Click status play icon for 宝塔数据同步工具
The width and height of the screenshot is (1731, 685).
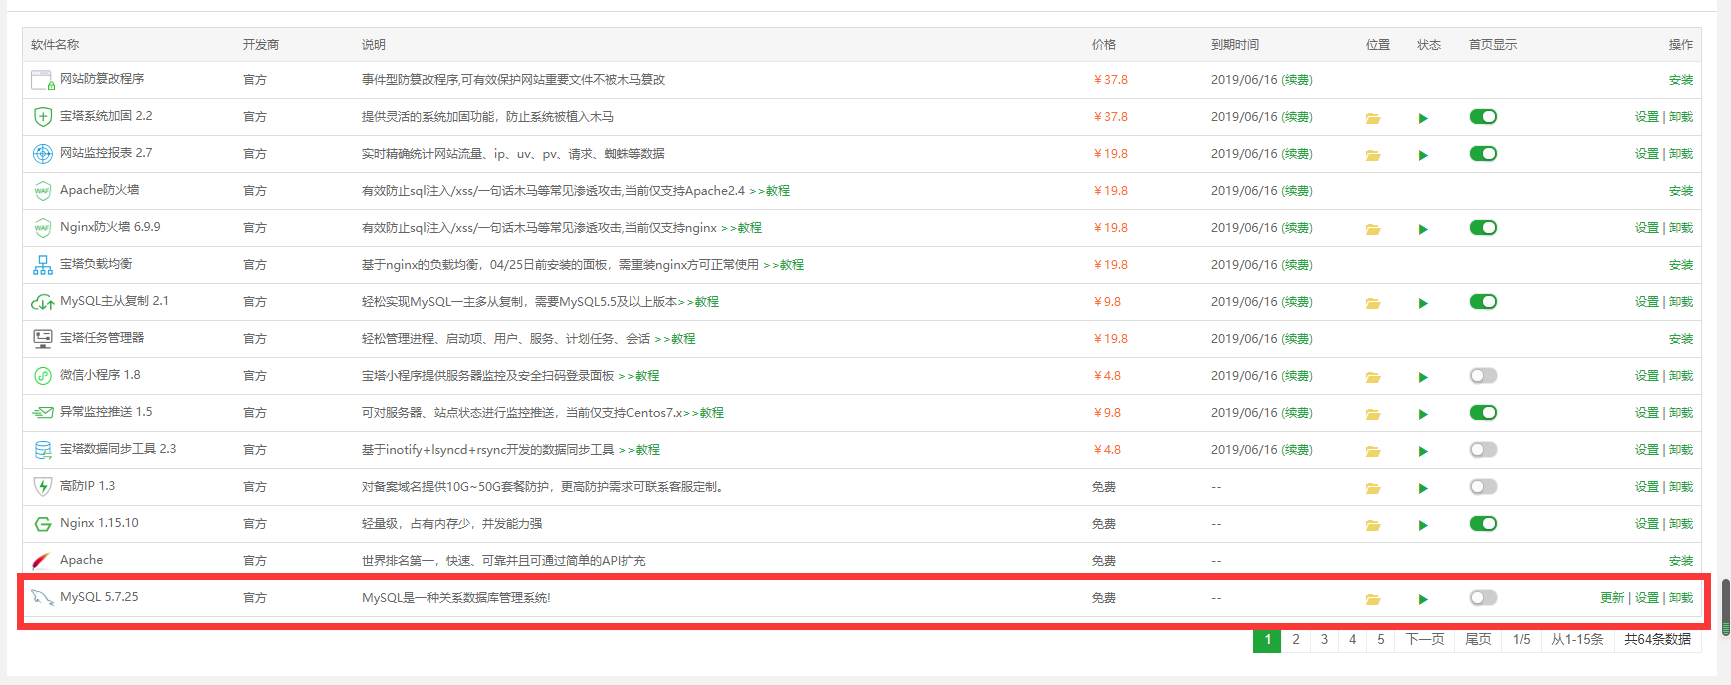1423,451
